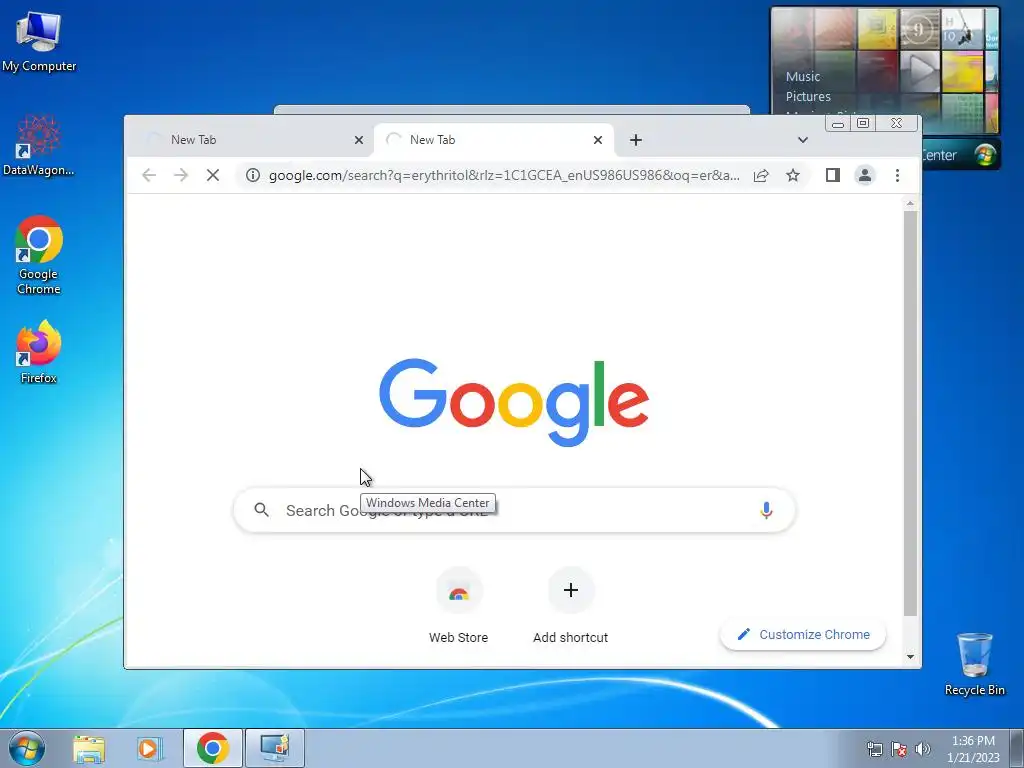Add shortcut on the new tab page
Image resolution: width=1024 pixels, height=768 pixels.
pyautogui.click(x=570, y=606)
